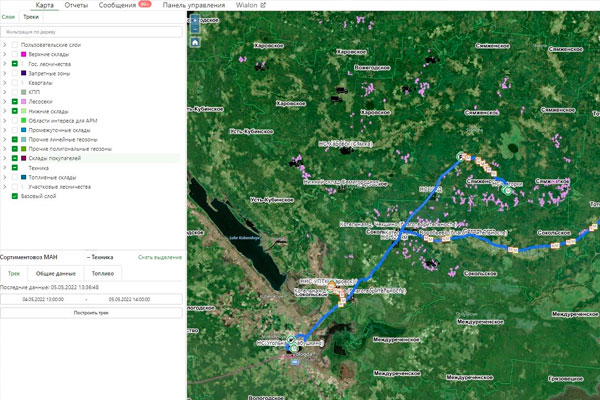This screenshot has height=400, width=600.
Task: Expand Верхние склады tree node
Action: [5, 54]
